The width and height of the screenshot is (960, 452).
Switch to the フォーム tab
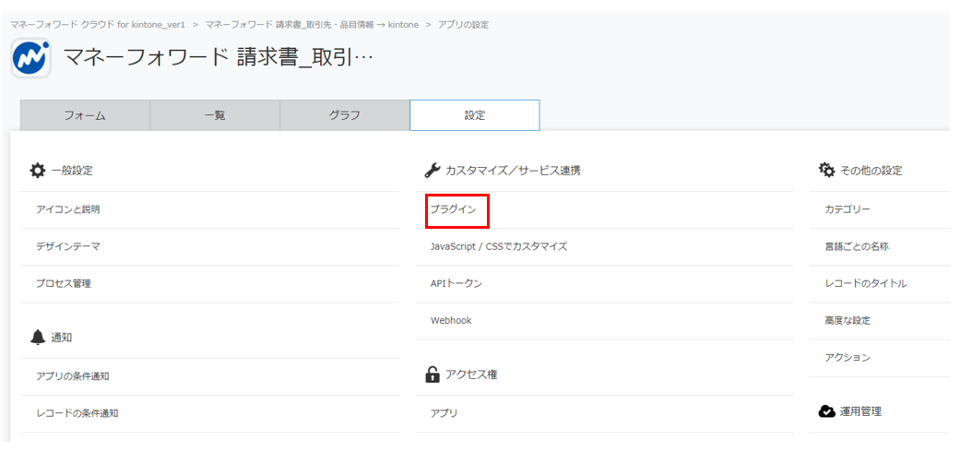(85, 116)
